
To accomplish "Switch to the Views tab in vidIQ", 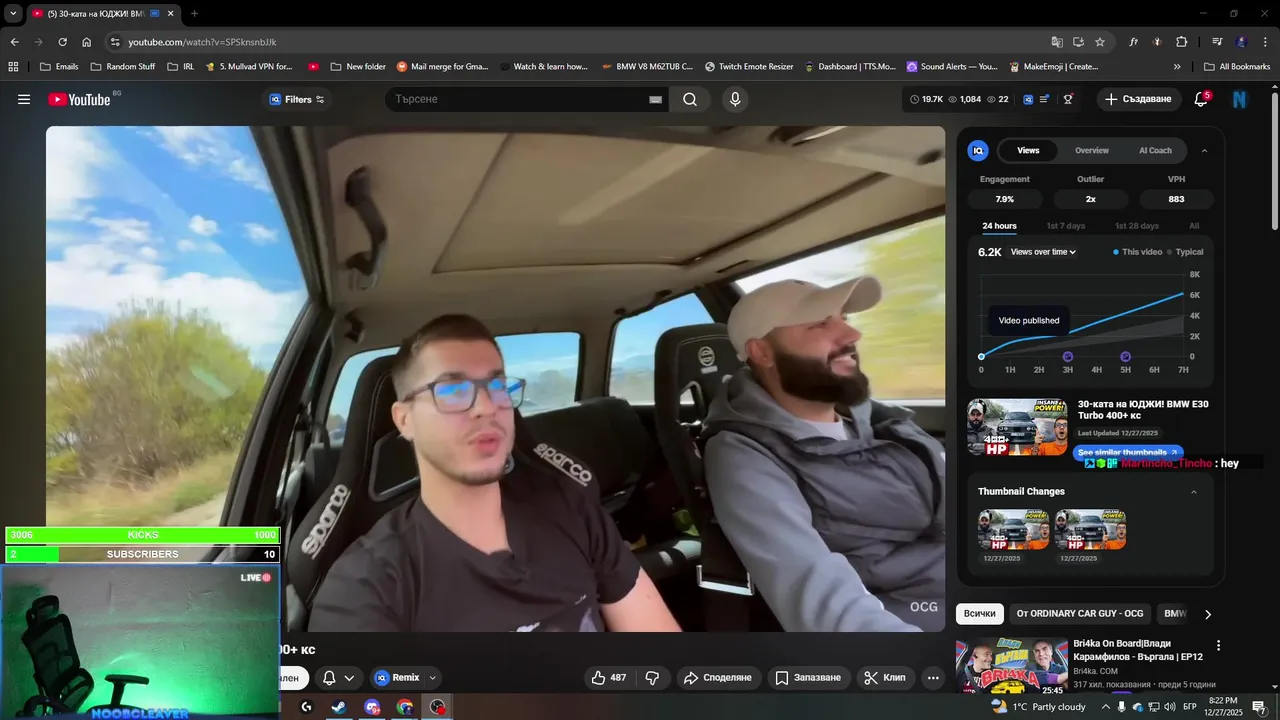I will 1028,151.
